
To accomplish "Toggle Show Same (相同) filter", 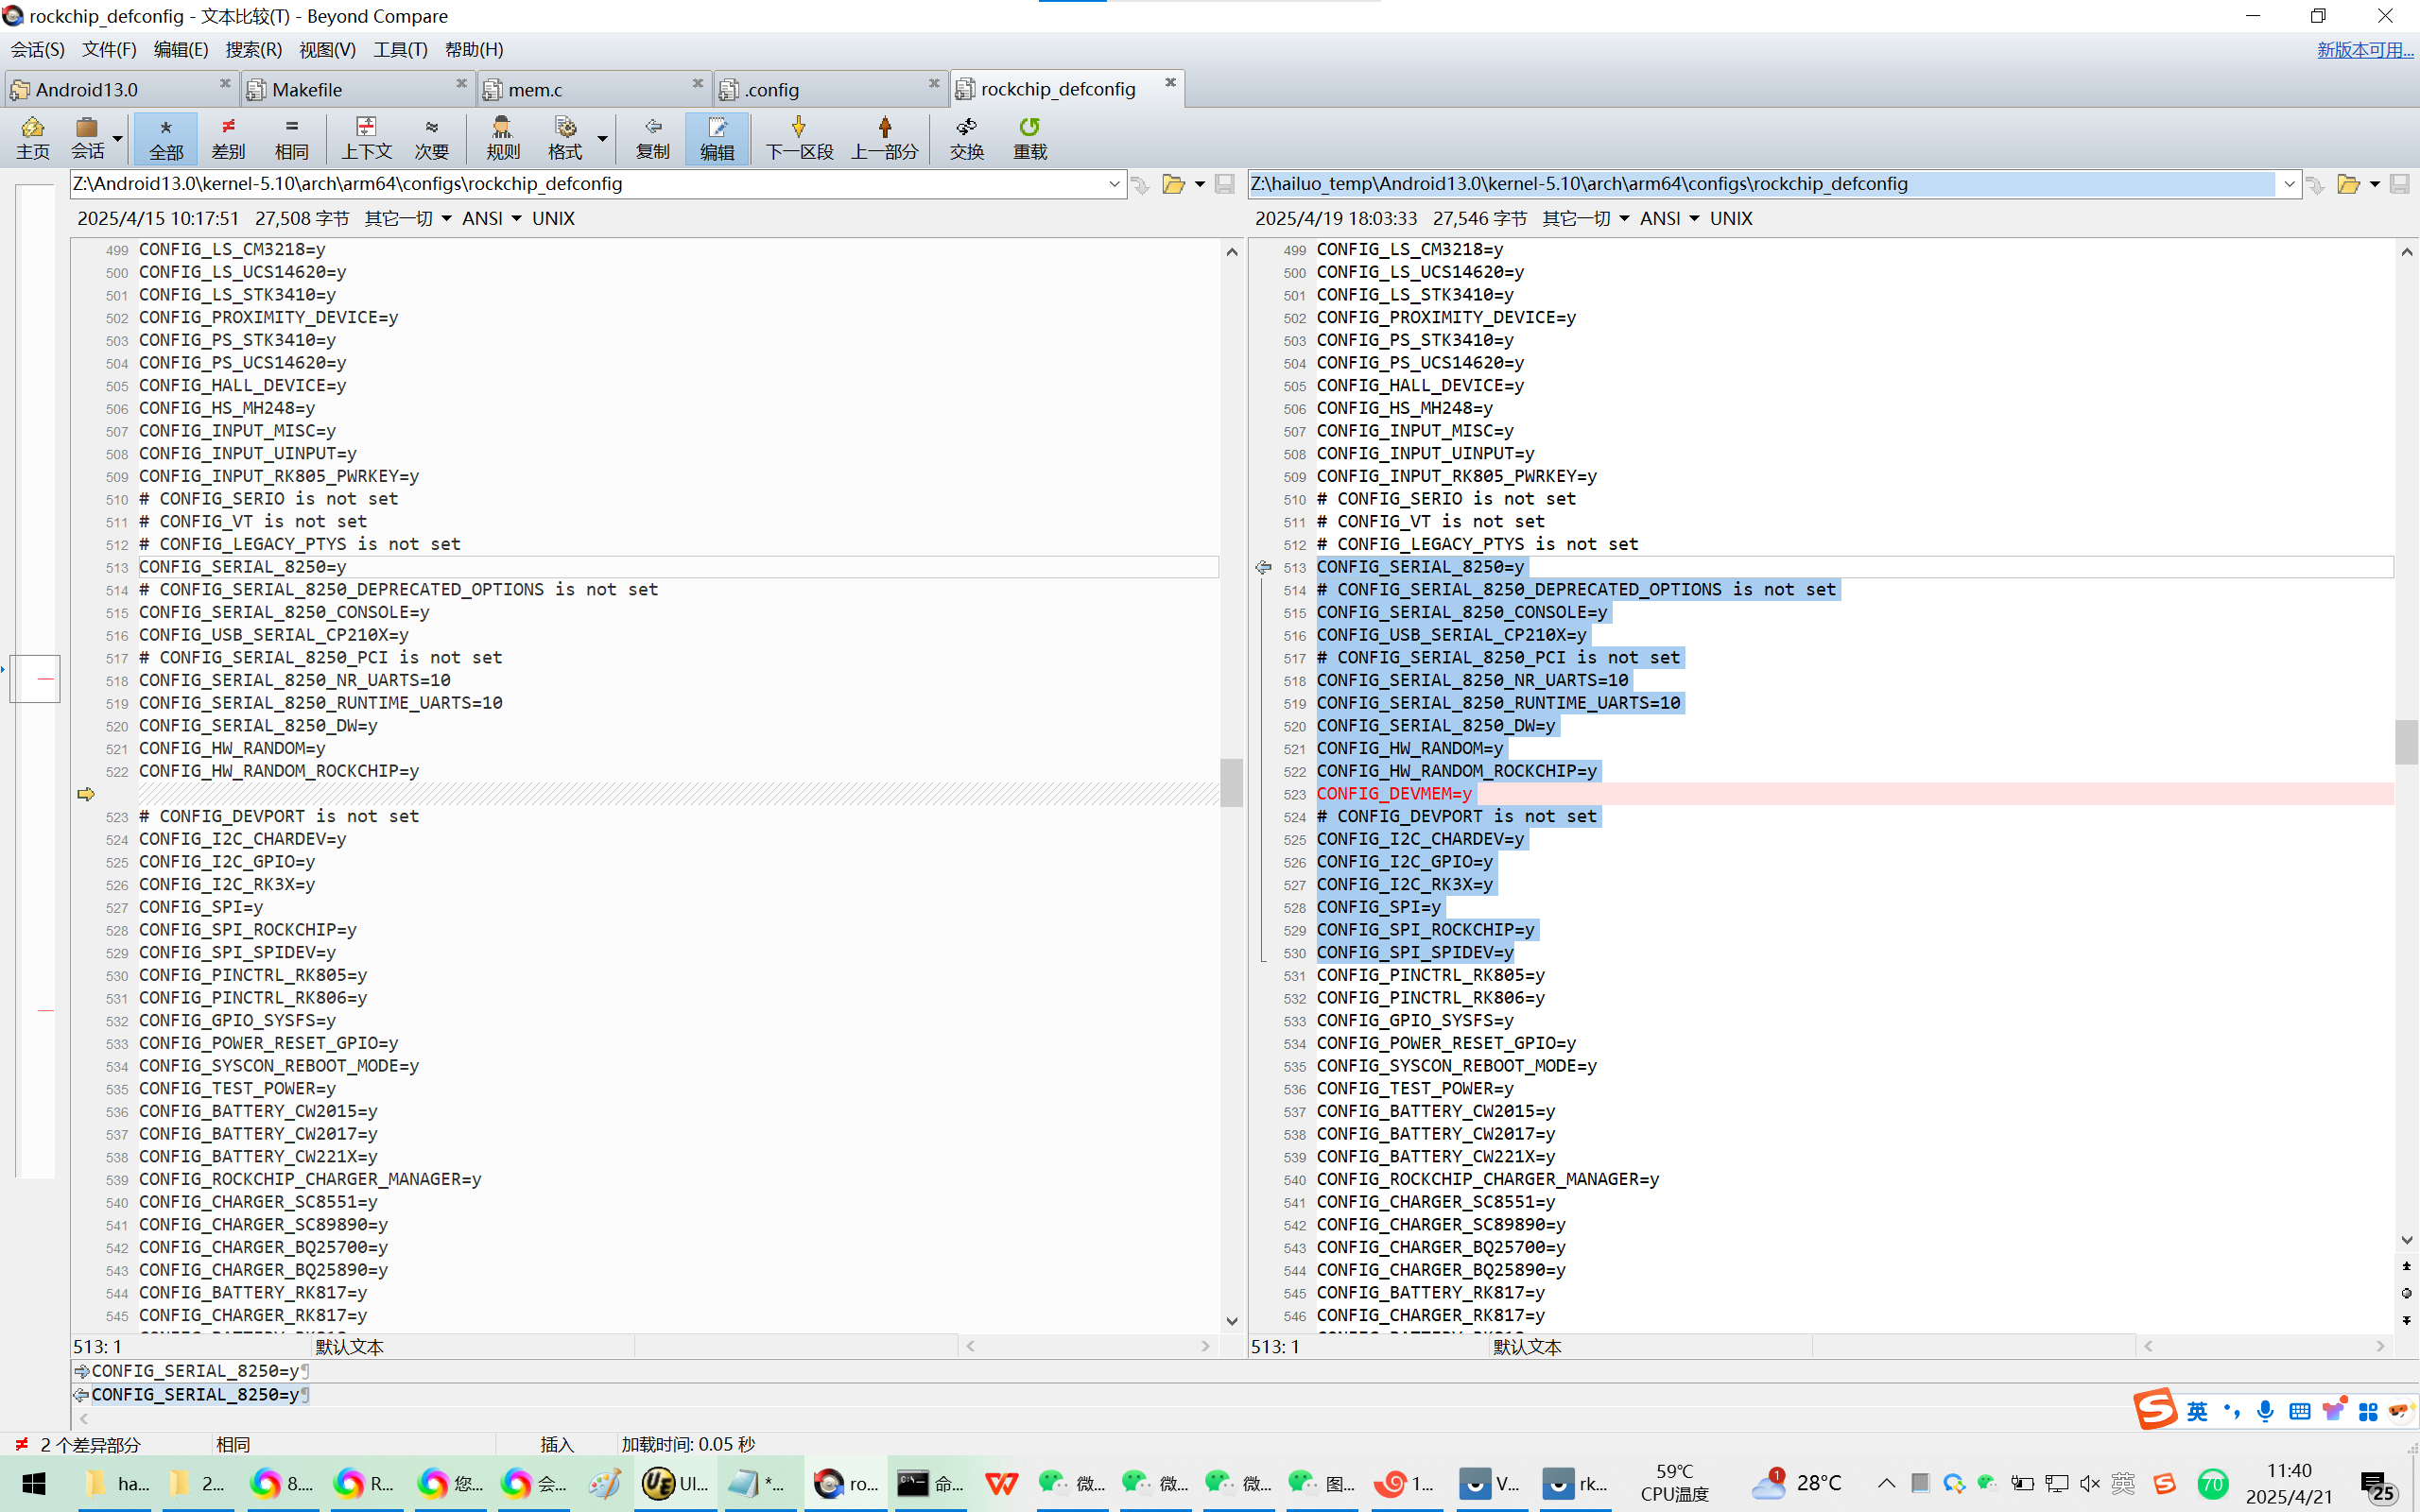I will 291,137.
